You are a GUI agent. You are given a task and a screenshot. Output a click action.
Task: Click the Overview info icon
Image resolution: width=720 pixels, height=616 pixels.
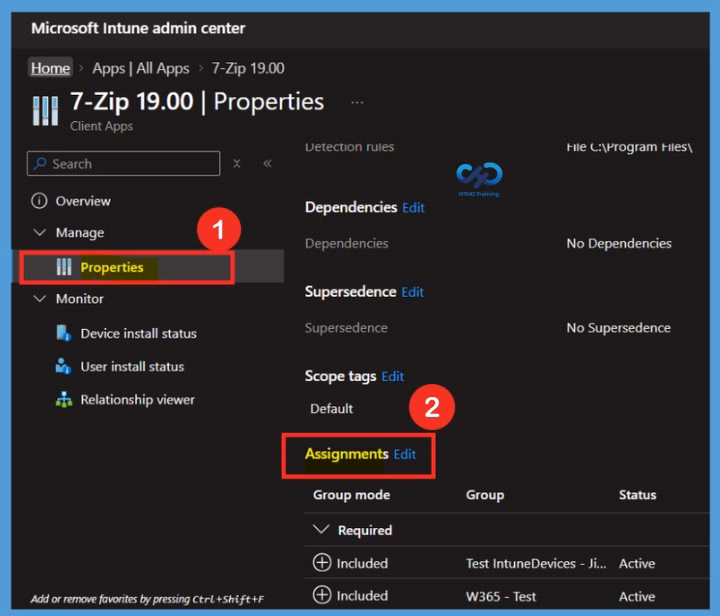pyautogui.click(x=39, y=201)
